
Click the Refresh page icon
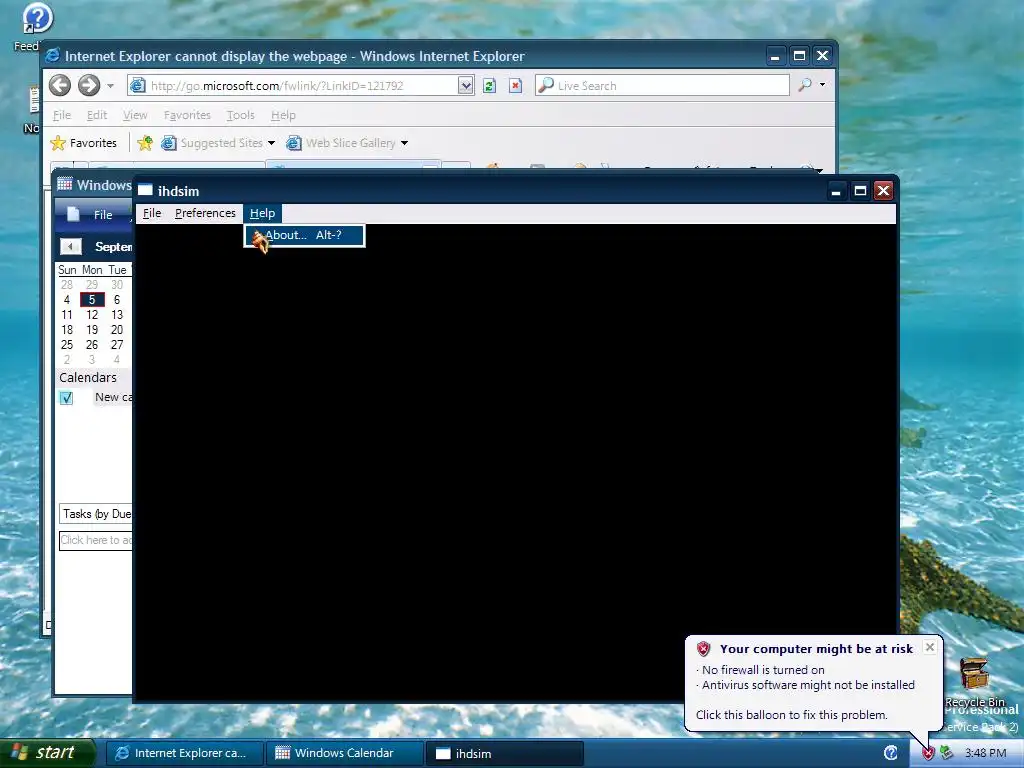(489, 86)
